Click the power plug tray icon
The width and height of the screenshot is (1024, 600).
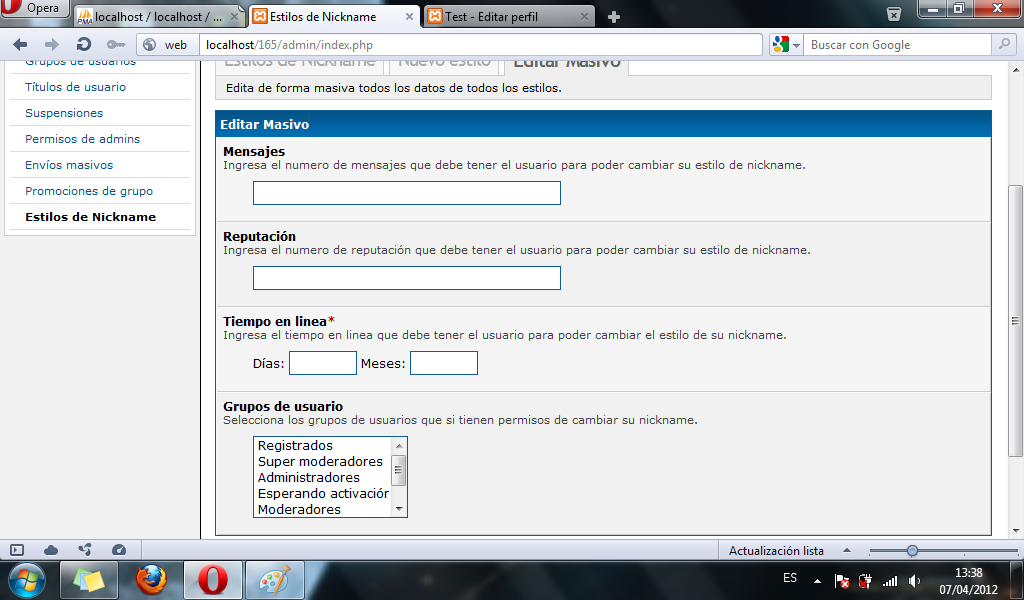(x=865, y=580)
